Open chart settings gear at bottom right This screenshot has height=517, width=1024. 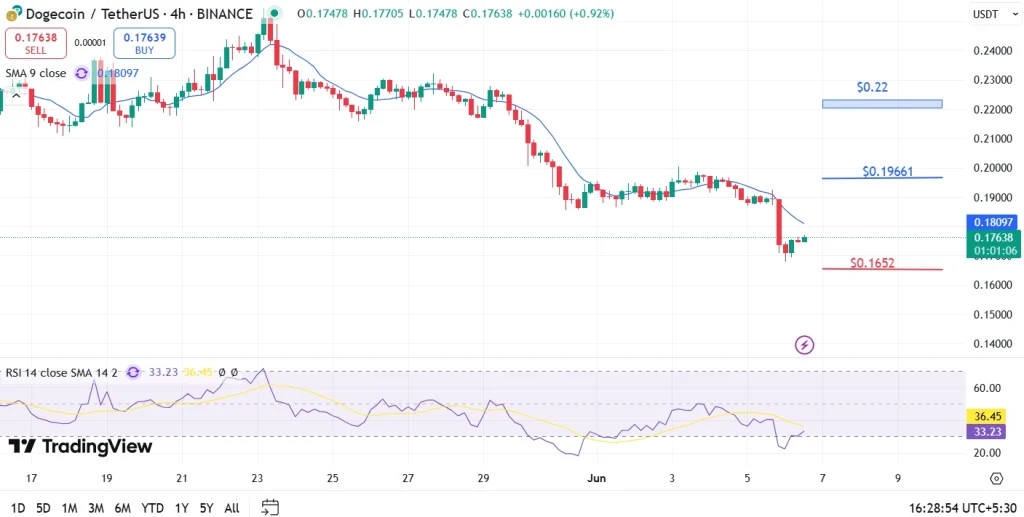click(x=996, y=479)
